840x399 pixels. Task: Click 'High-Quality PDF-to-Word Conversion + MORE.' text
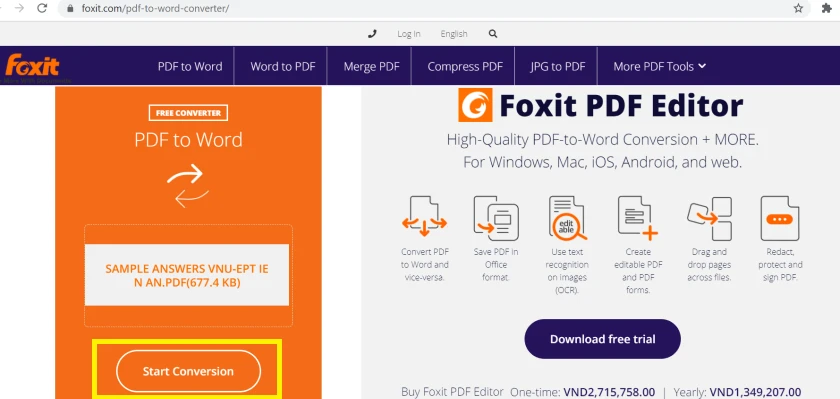(x=603, y=140)
